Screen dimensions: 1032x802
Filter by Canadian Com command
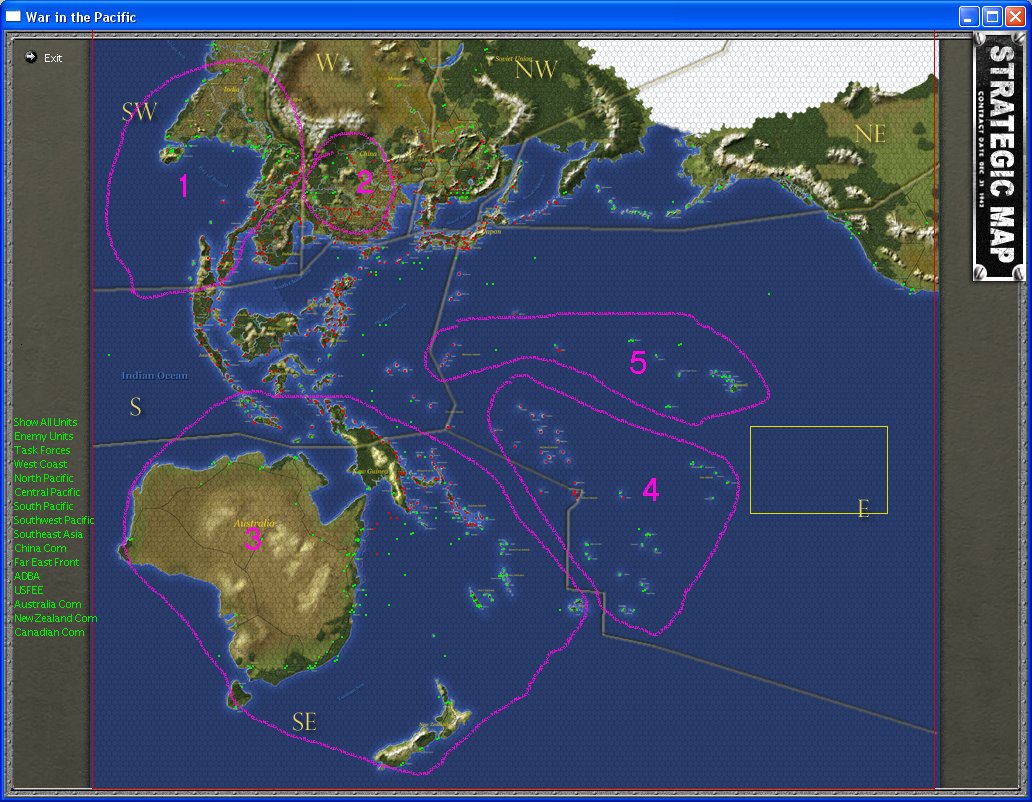(49, 632)
